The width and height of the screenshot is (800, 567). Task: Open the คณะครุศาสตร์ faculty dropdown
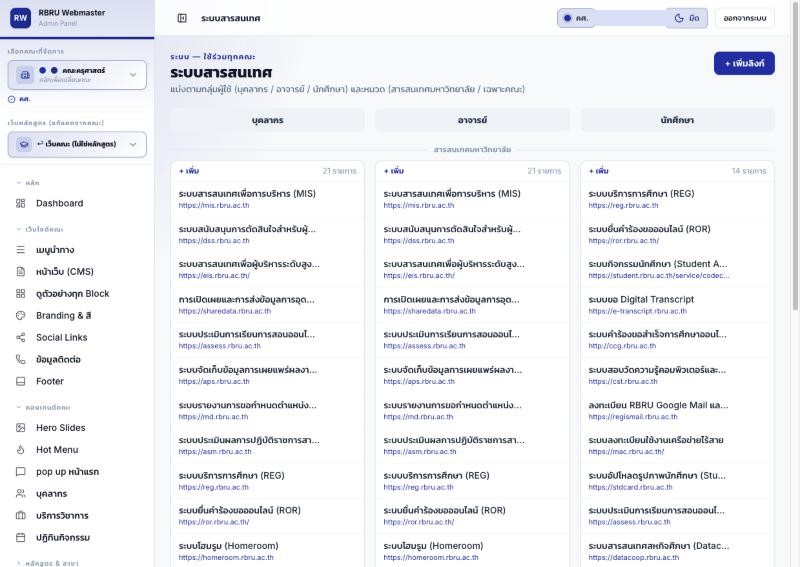[77, 75]
